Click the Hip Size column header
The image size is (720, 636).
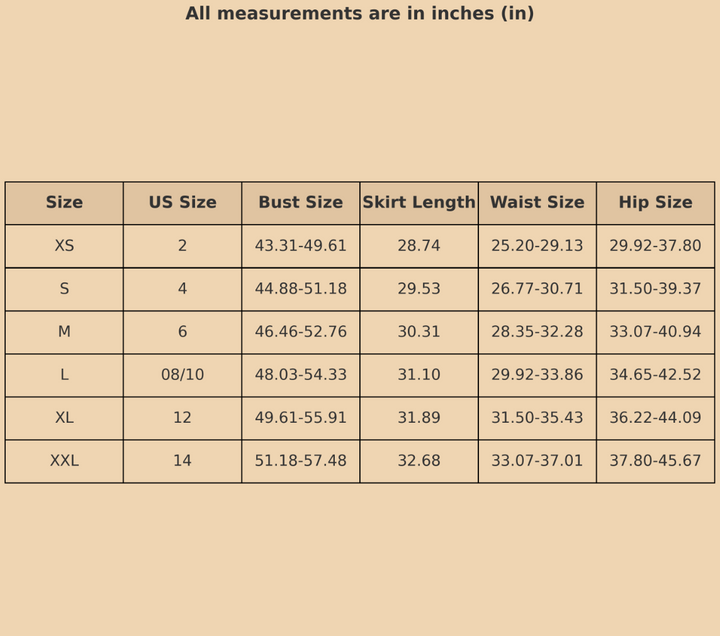(x=655, y=203)
